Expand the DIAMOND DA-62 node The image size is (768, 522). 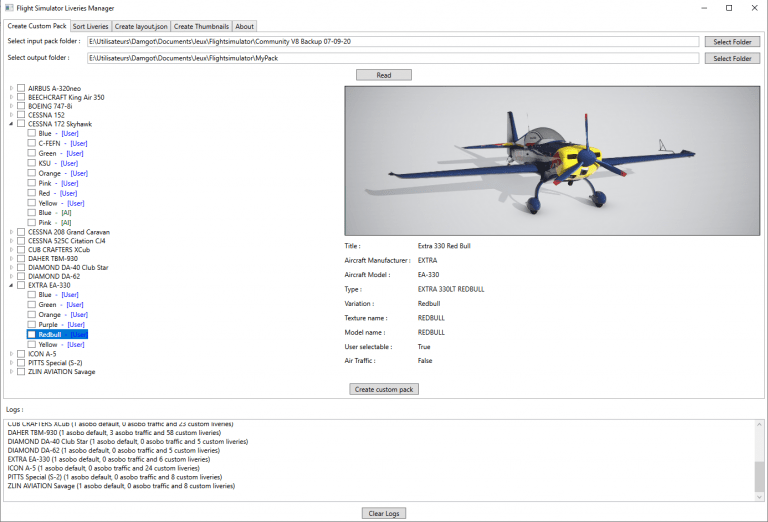tap(11, 276)
